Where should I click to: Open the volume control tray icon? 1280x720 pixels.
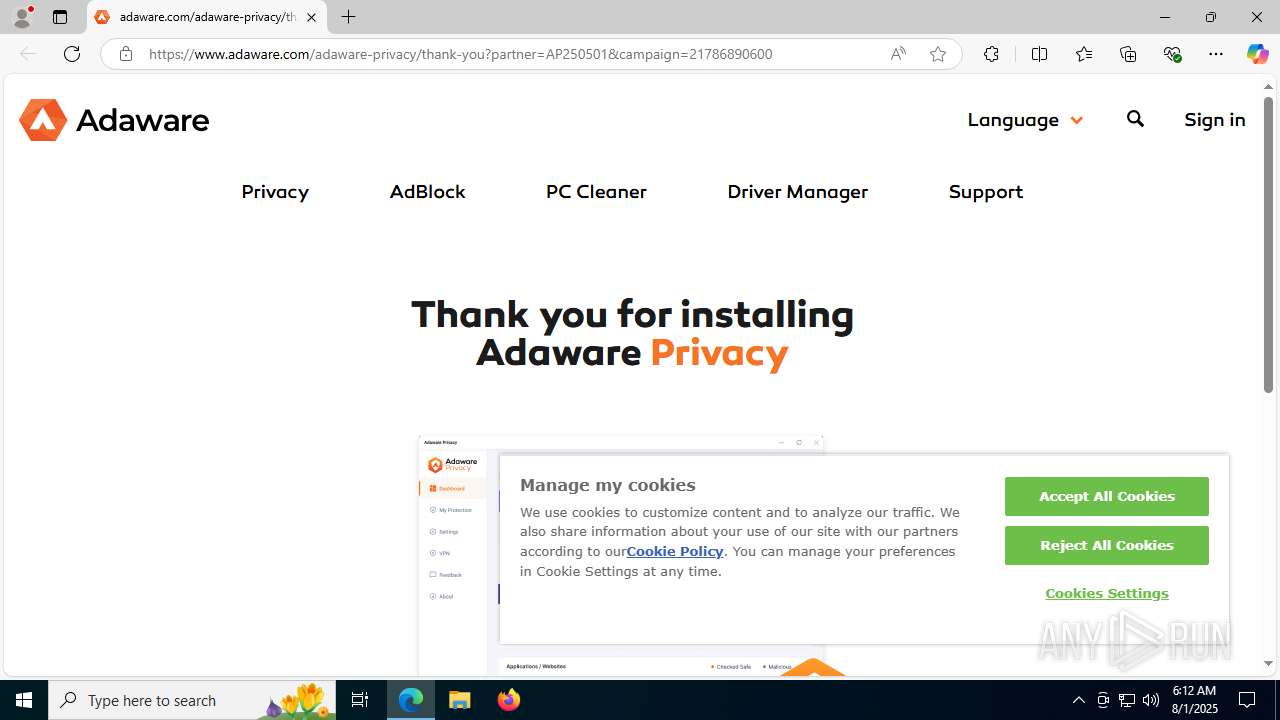(1151, 700)
